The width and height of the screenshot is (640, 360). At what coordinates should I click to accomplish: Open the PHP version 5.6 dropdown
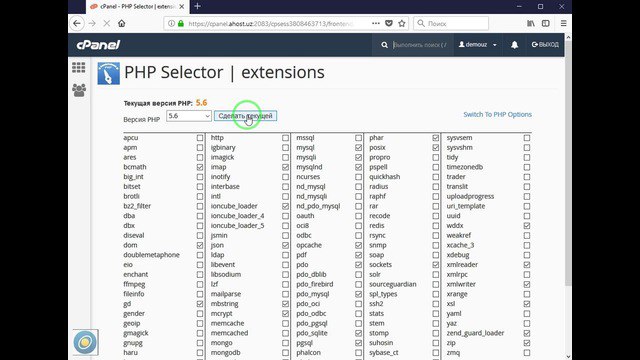[x=189, y=116]
